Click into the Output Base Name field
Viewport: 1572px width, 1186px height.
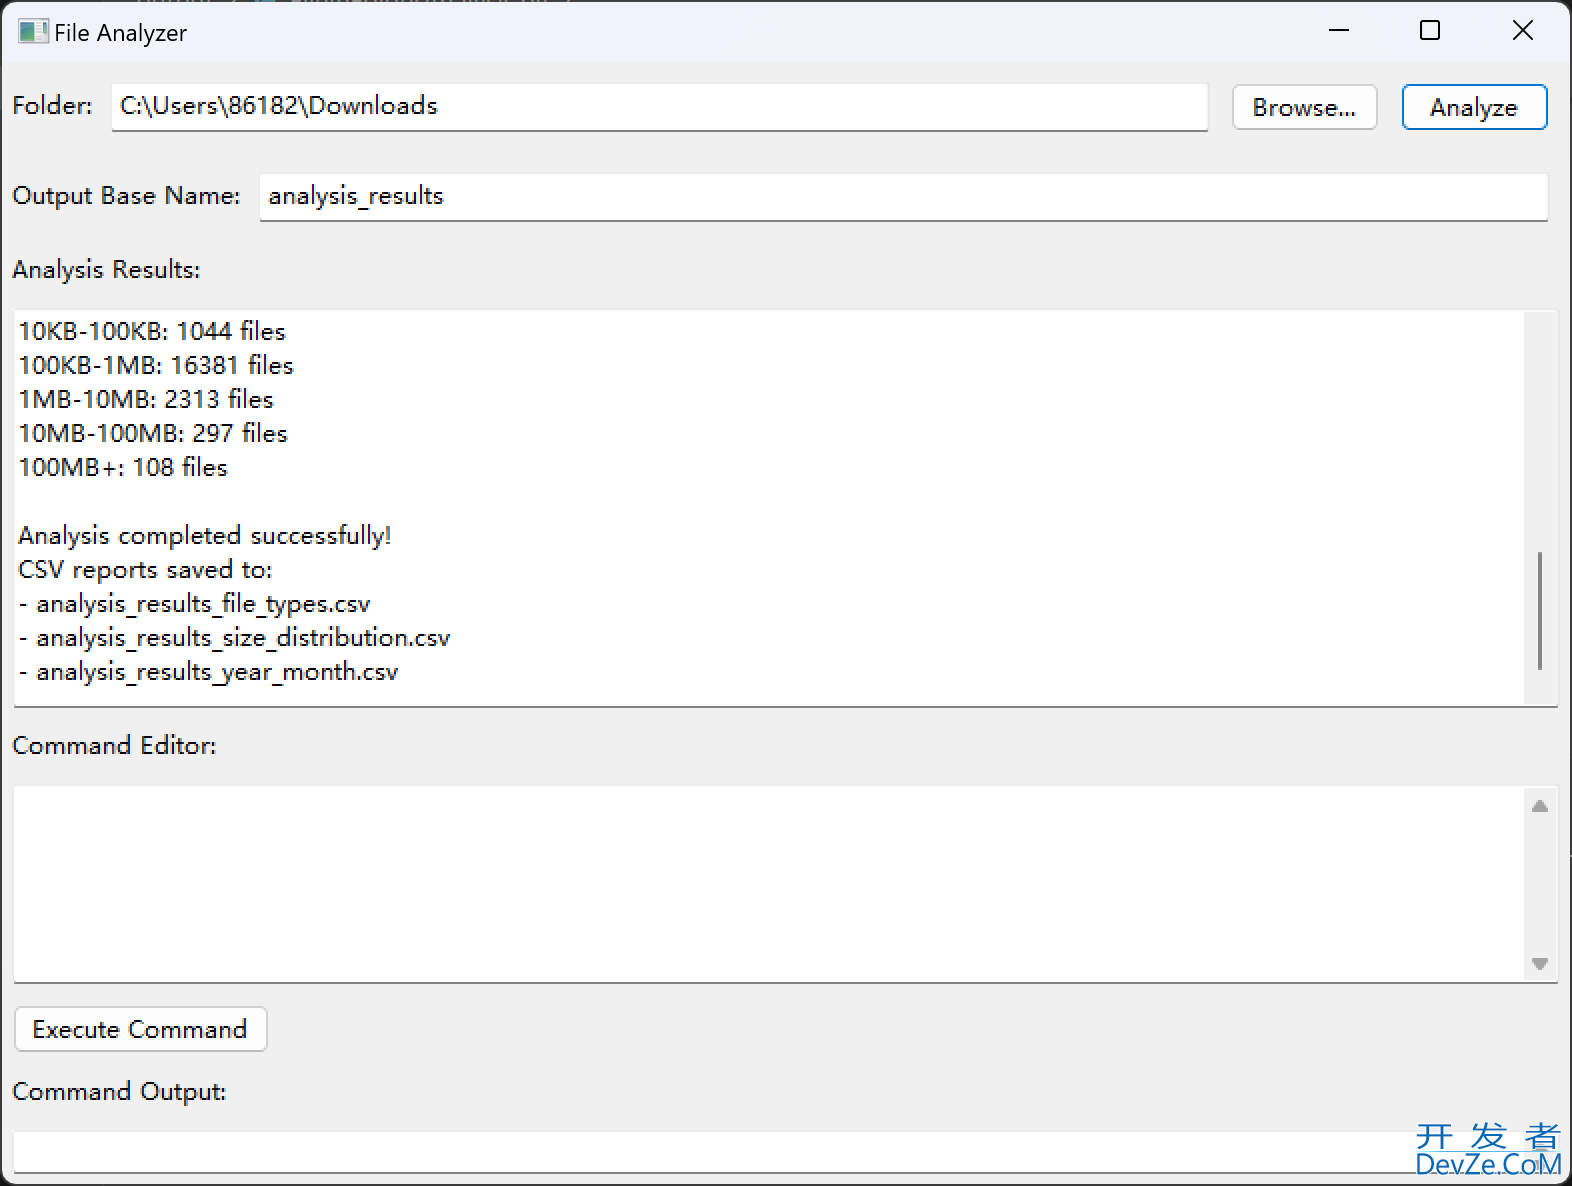click(902, 196)
